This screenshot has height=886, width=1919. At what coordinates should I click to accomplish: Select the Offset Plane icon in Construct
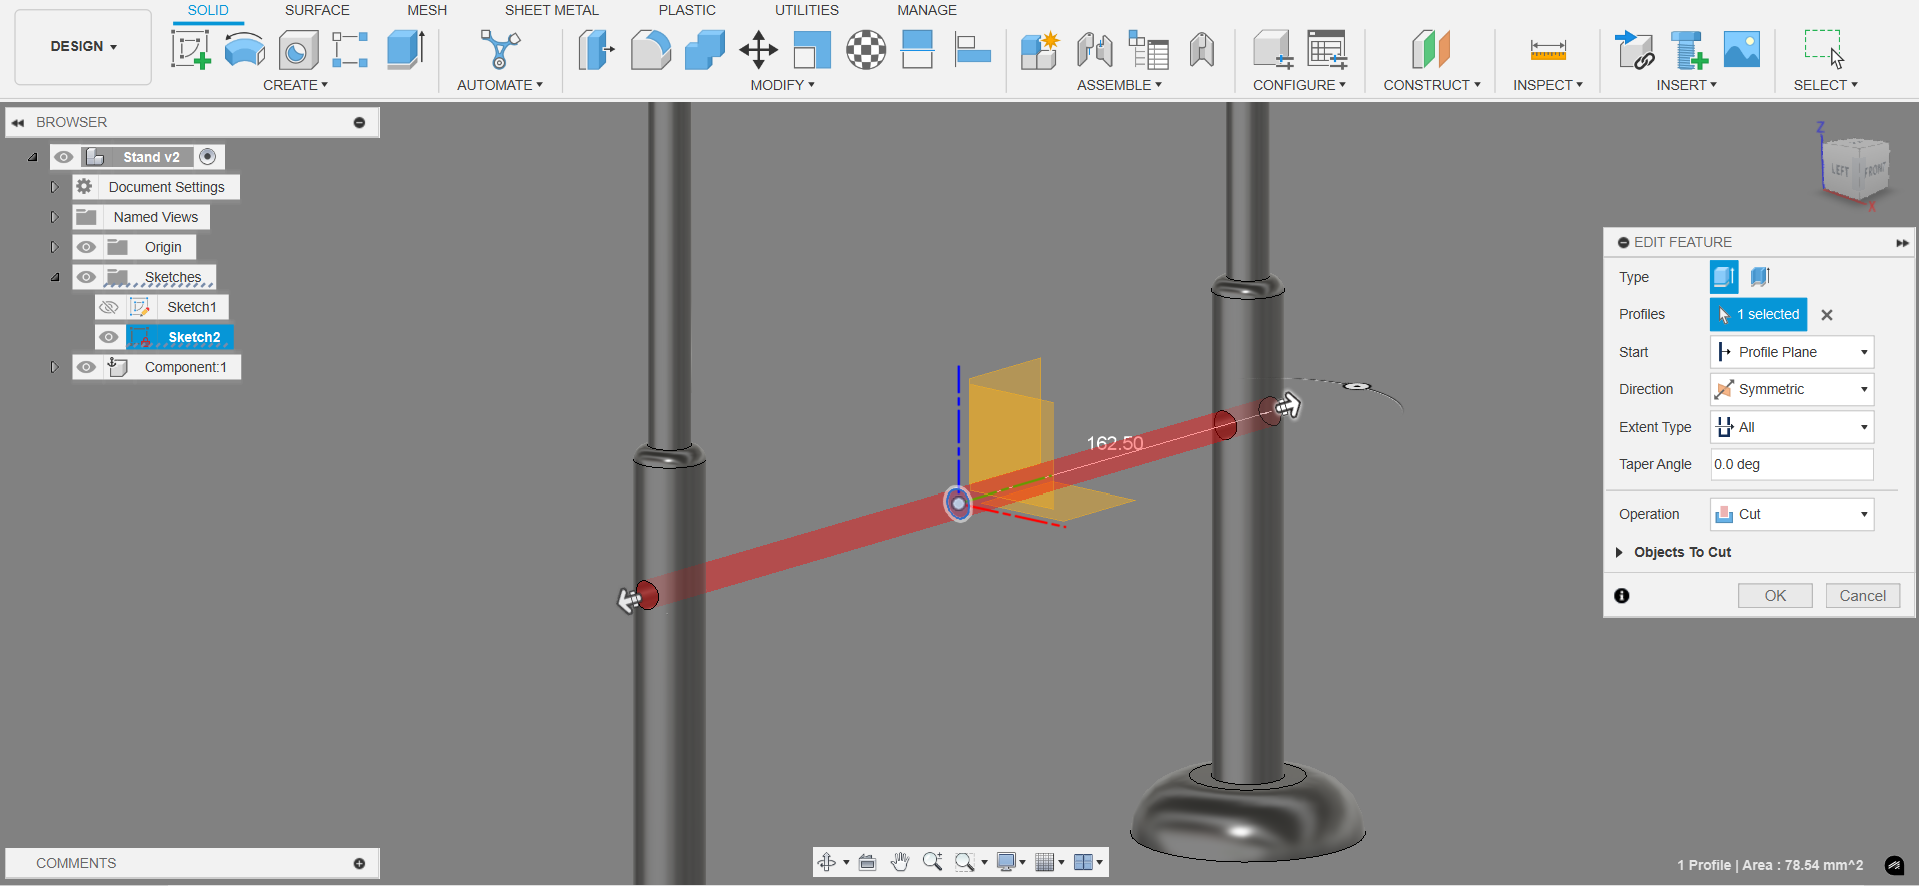pyautogui.click(x=1431, y=49)
